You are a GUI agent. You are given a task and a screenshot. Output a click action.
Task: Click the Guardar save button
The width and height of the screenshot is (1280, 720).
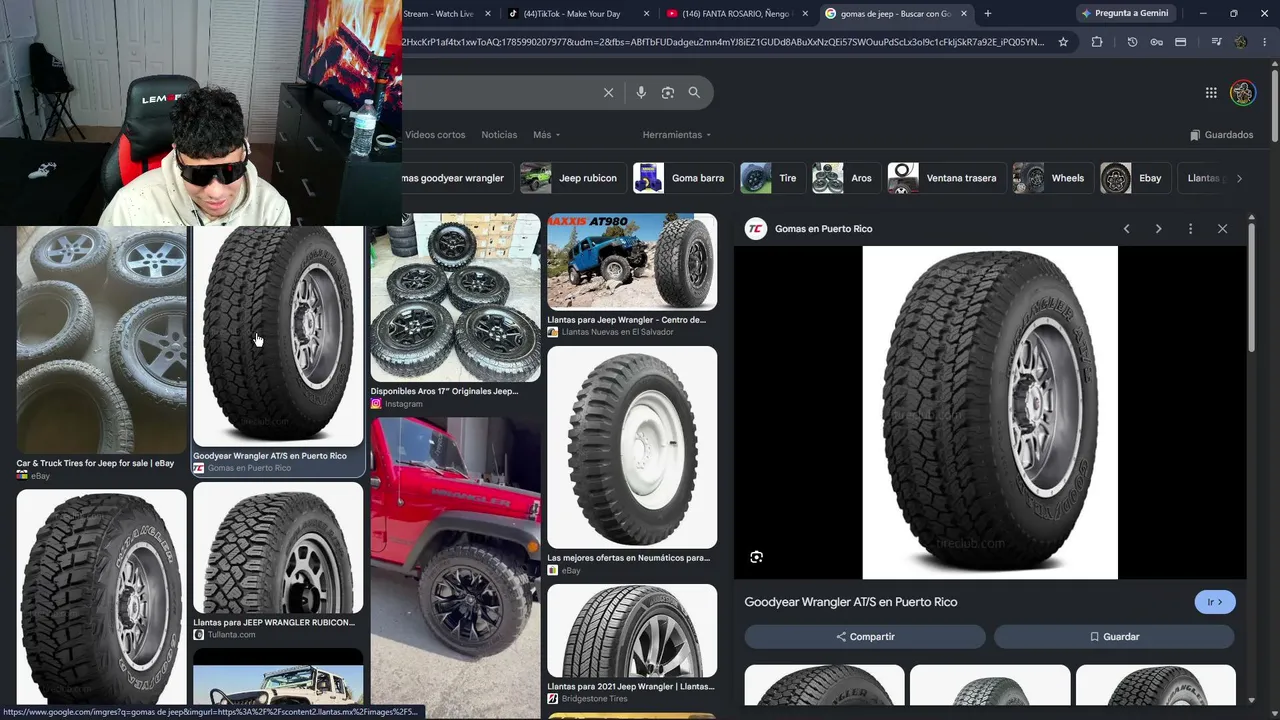[1114, 637]
